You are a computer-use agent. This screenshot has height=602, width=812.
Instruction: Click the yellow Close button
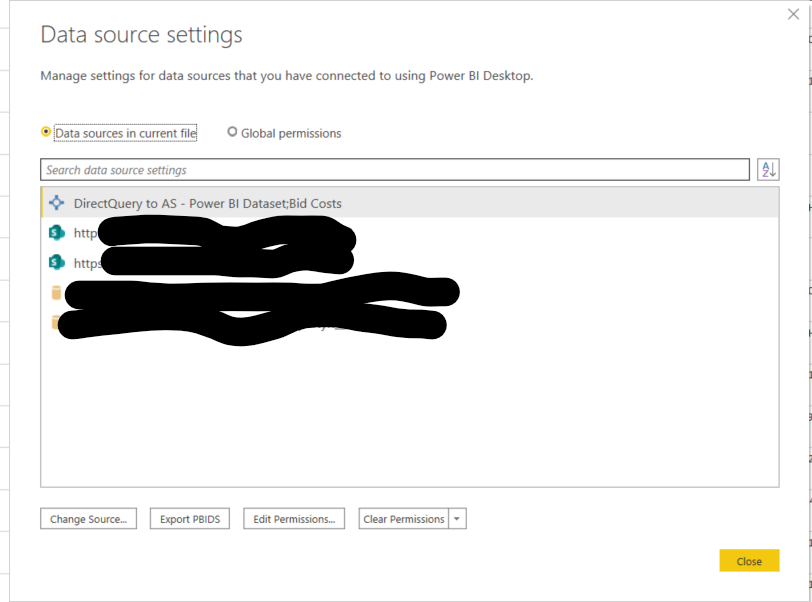pyautogui.click(x=749, y=561)
